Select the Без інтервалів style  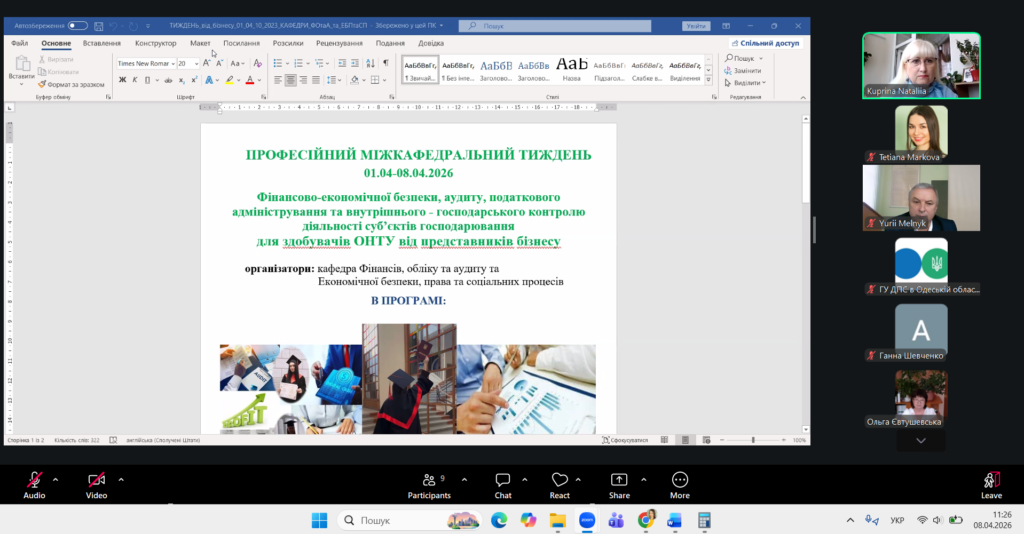click(457, 69)
